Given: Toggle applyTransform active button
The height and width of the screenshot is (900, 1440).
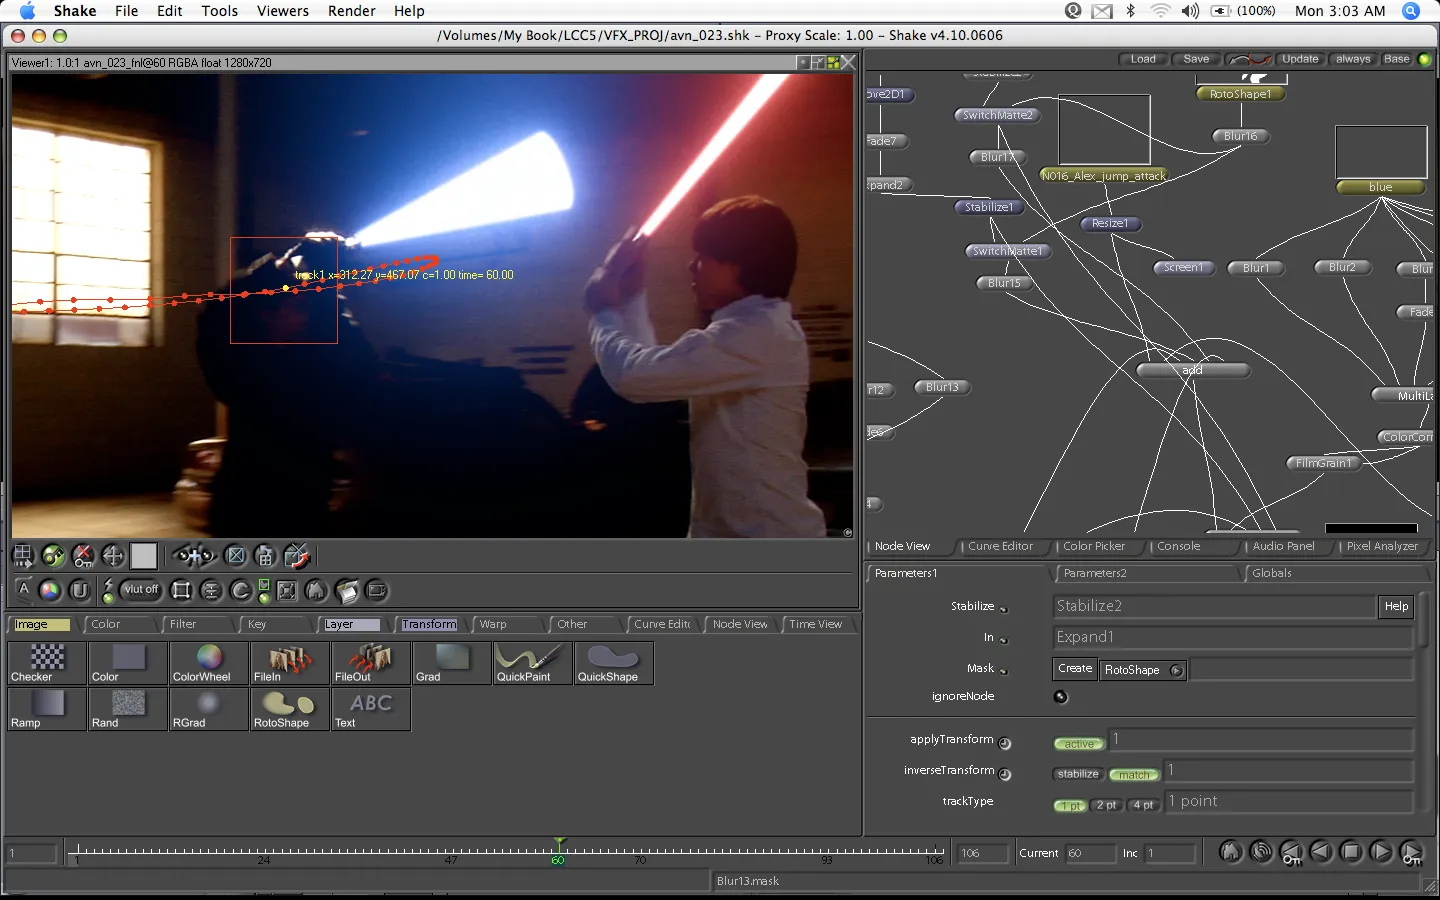Looking at the screenshot, I should (x=1079, y=744).
